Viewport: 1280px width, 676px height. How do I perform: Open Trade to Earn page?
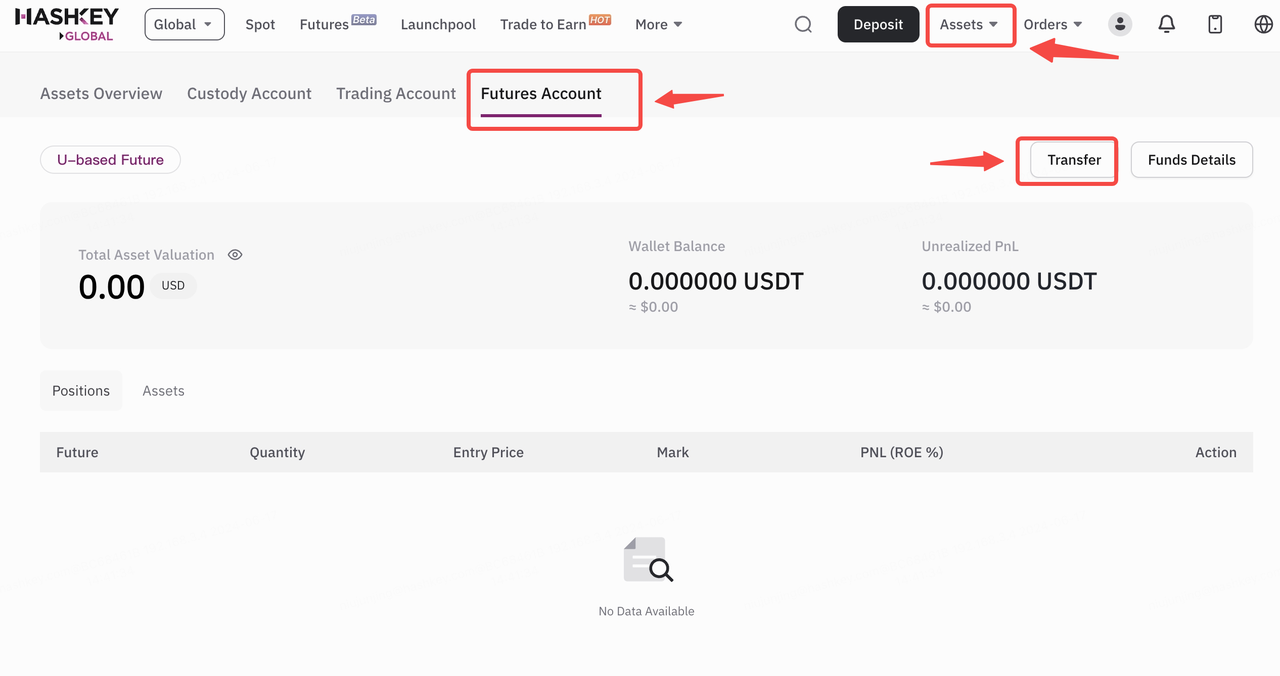555,24
